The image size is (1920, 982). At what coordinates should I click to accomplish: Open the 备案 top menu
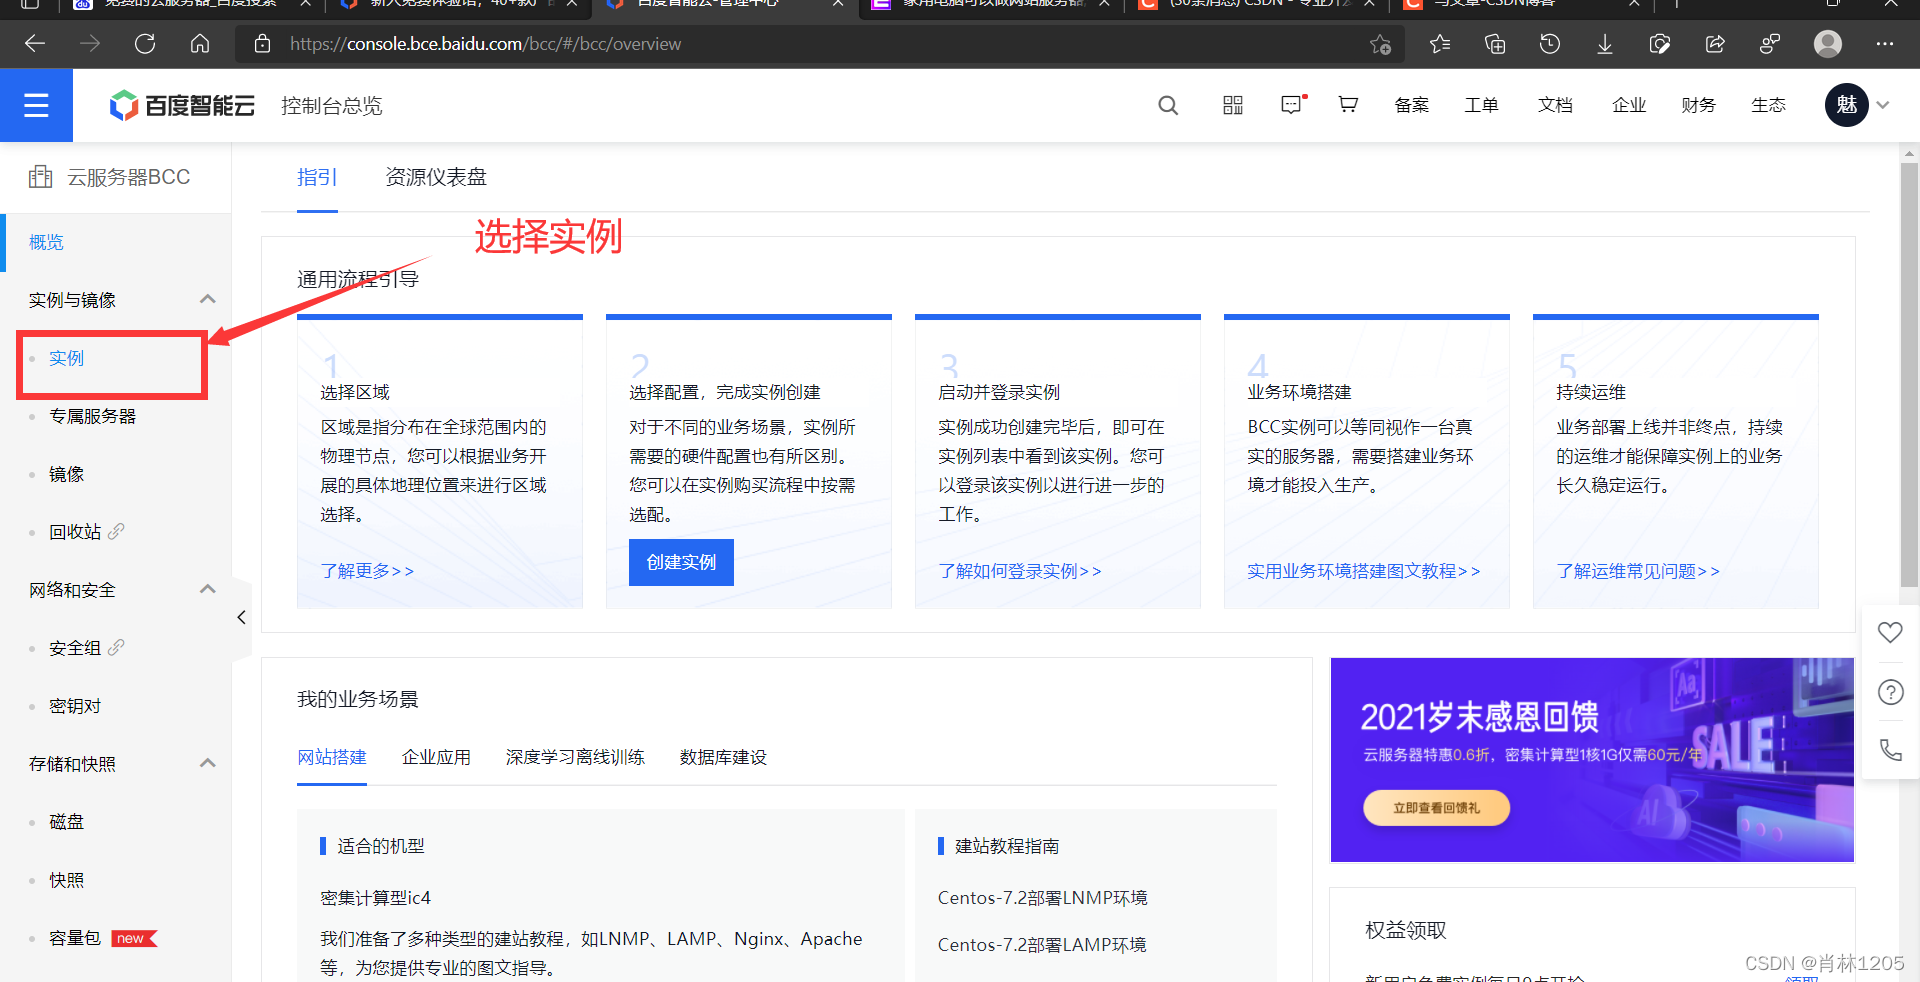1412,105
